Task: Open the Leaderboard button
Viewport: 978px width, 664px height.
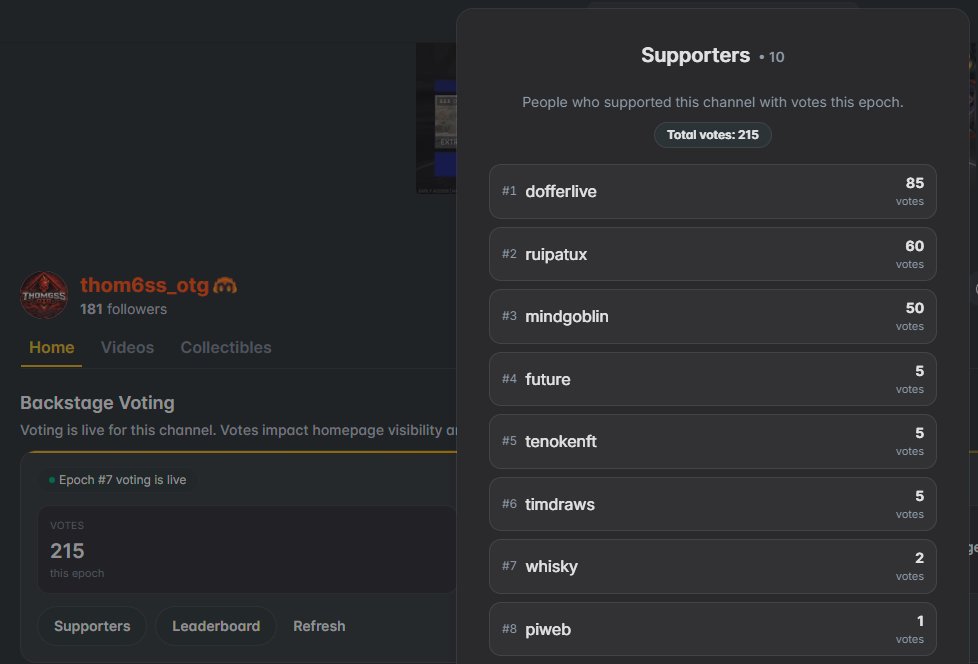Action: click(216, 626)
